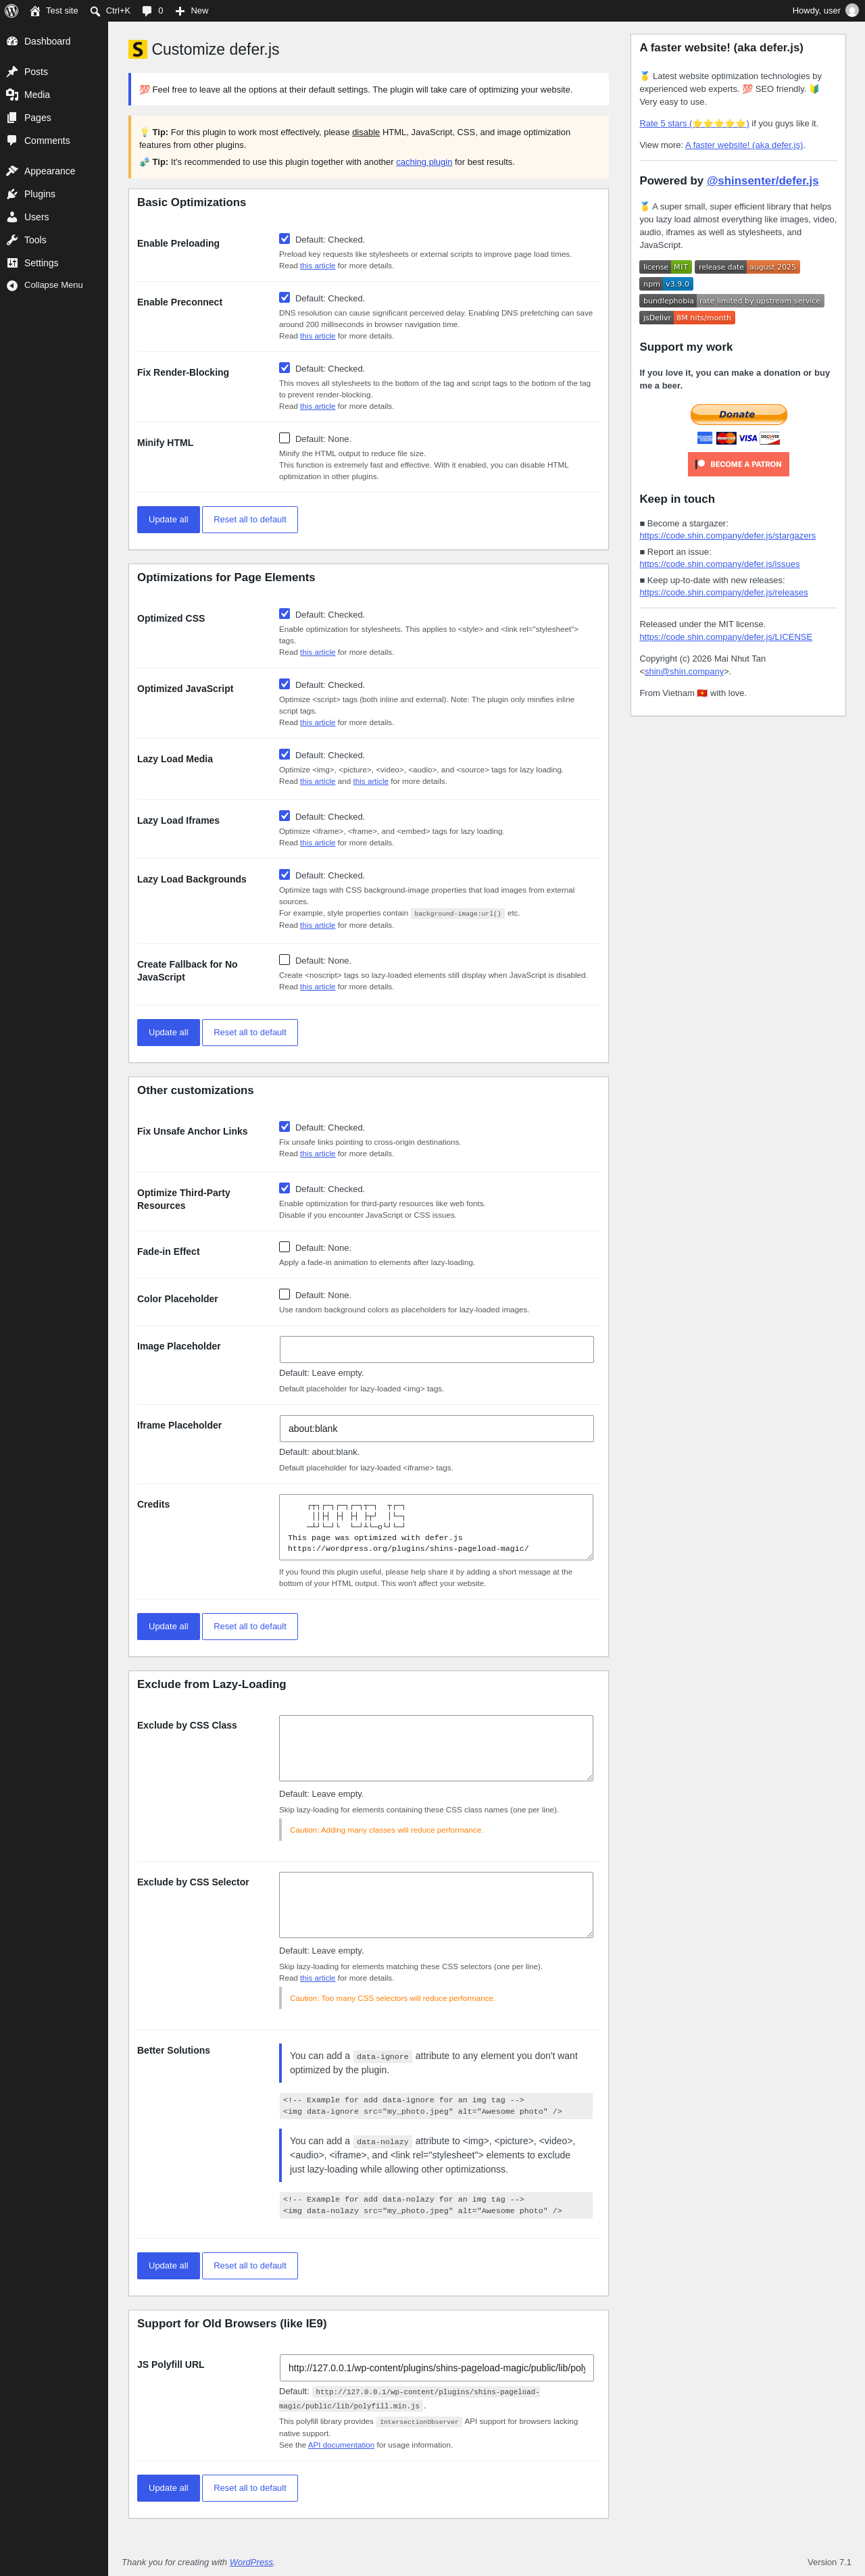Viewport: 865px width, 2576px height.
Task: Click the Exclude by CSS Class text area
Action: (436, 1748)
